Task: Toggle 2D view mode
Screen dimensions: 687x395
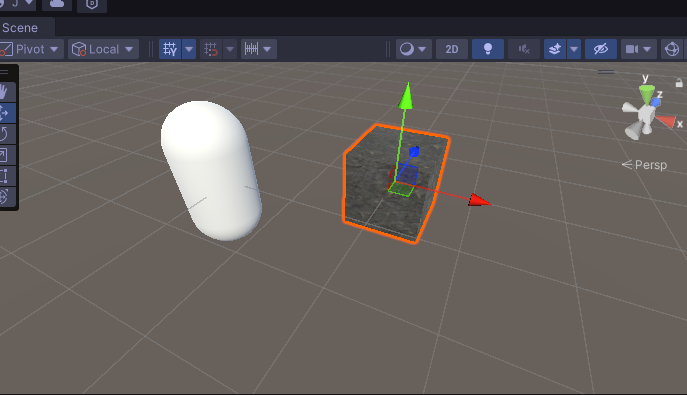Action: 452,49
